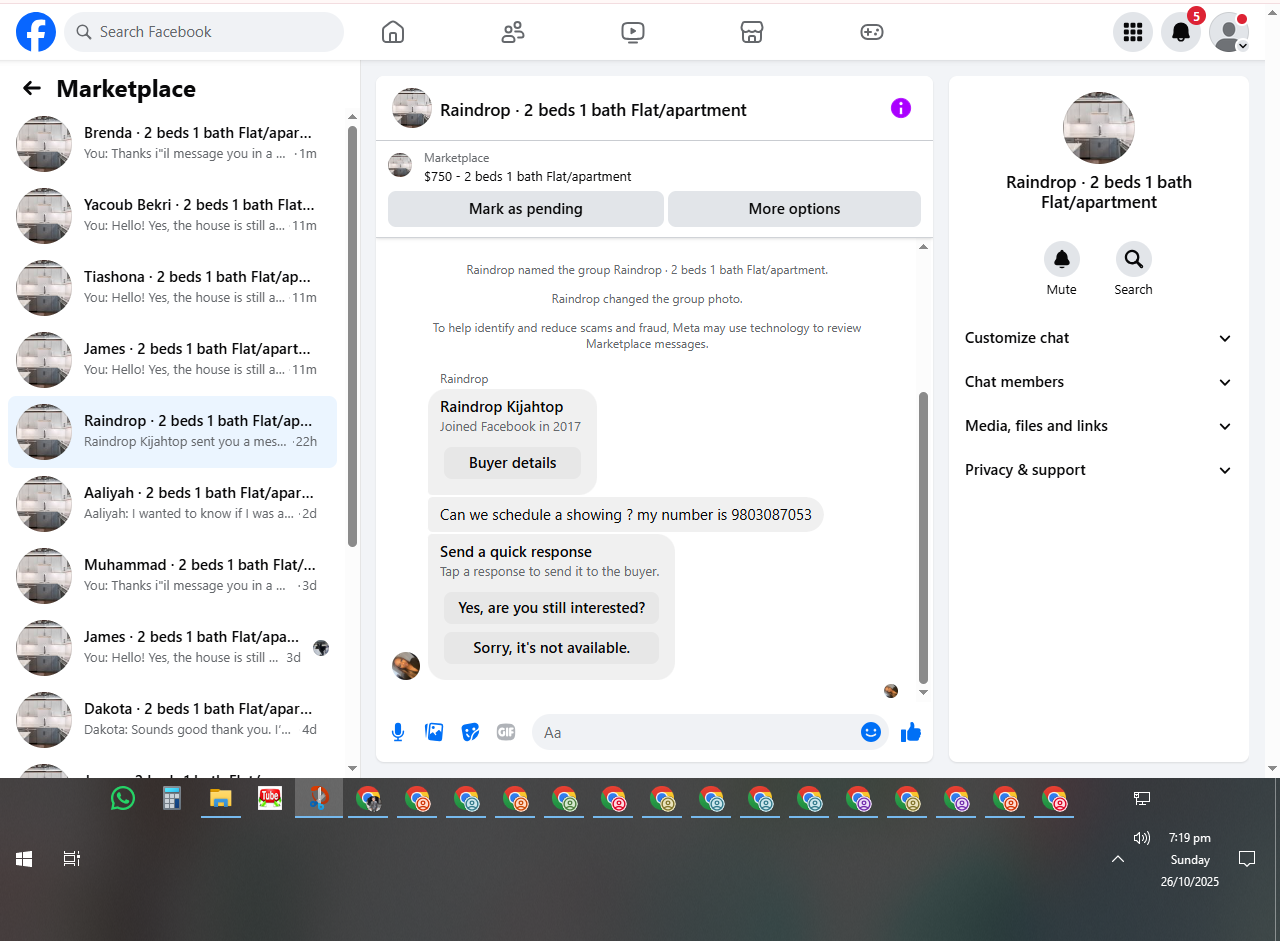Open notifications bell with 5 badge
This screenshot has height=941, width=1280.
(1181, 32)
